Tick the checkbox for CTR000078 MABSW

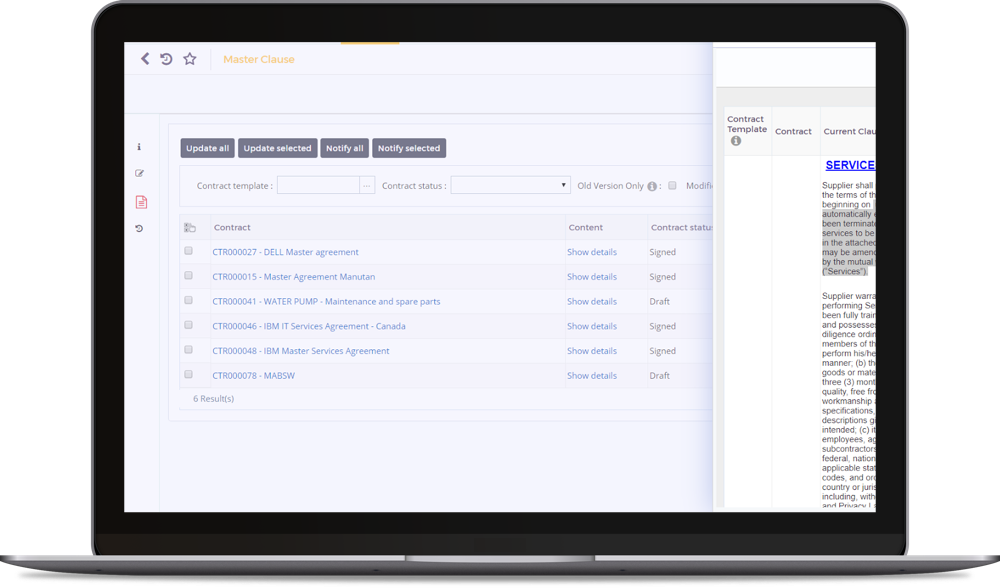[x=189, y=375]
